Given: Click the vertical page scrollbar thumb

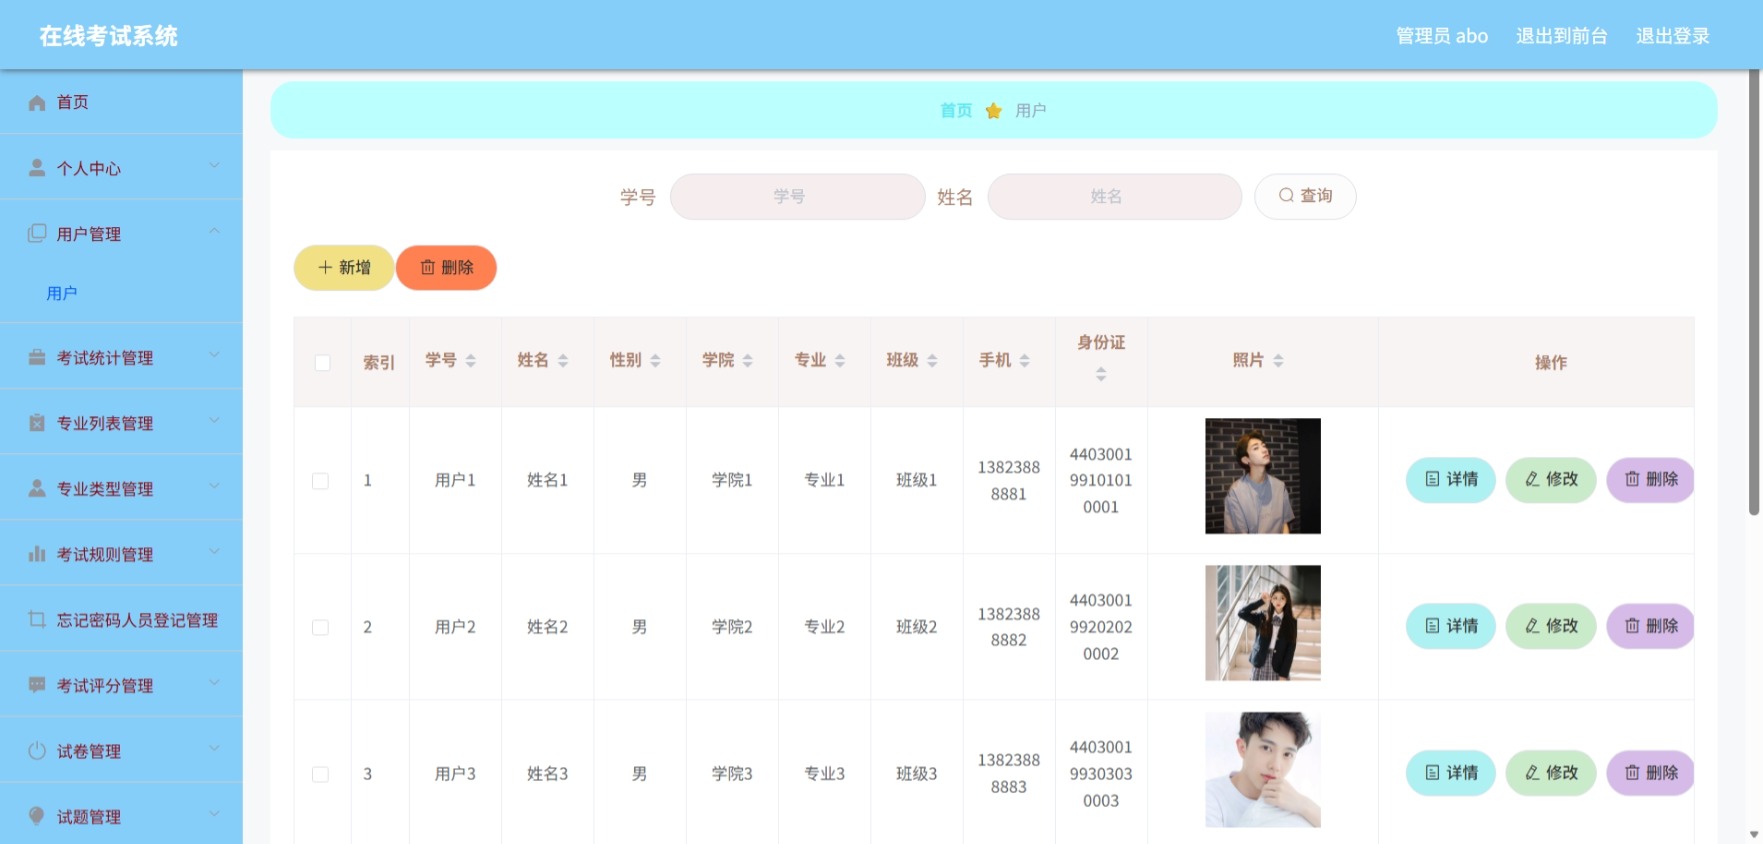Looking at the screenshot, I should point(1754,293).
